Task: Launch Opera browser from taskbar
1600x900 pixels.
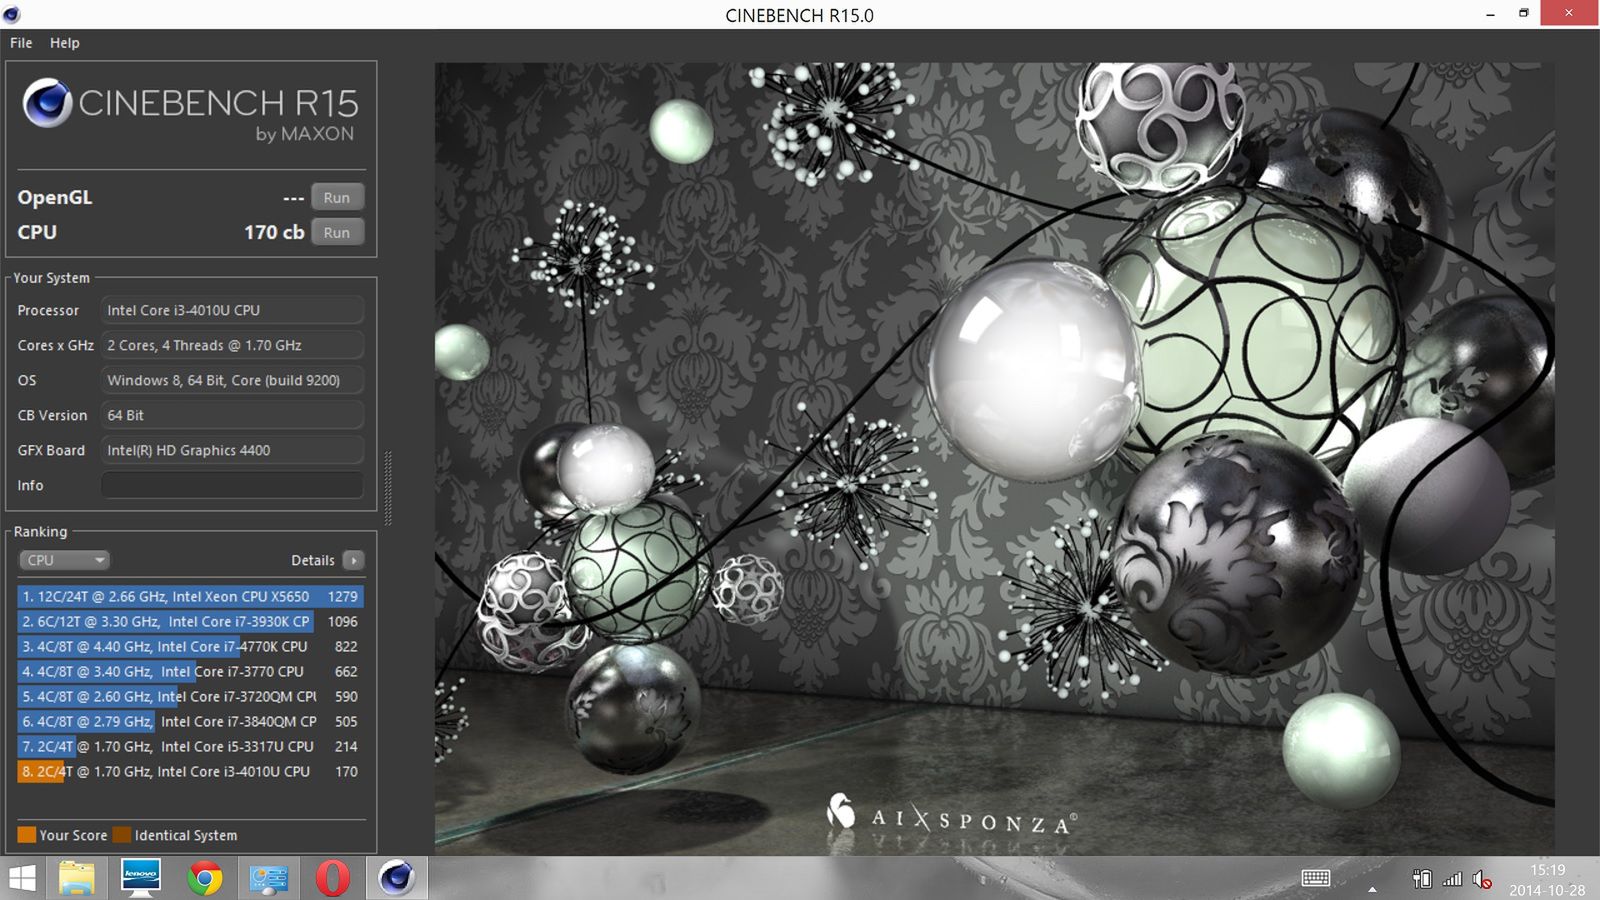Action: tap(333, 879)
